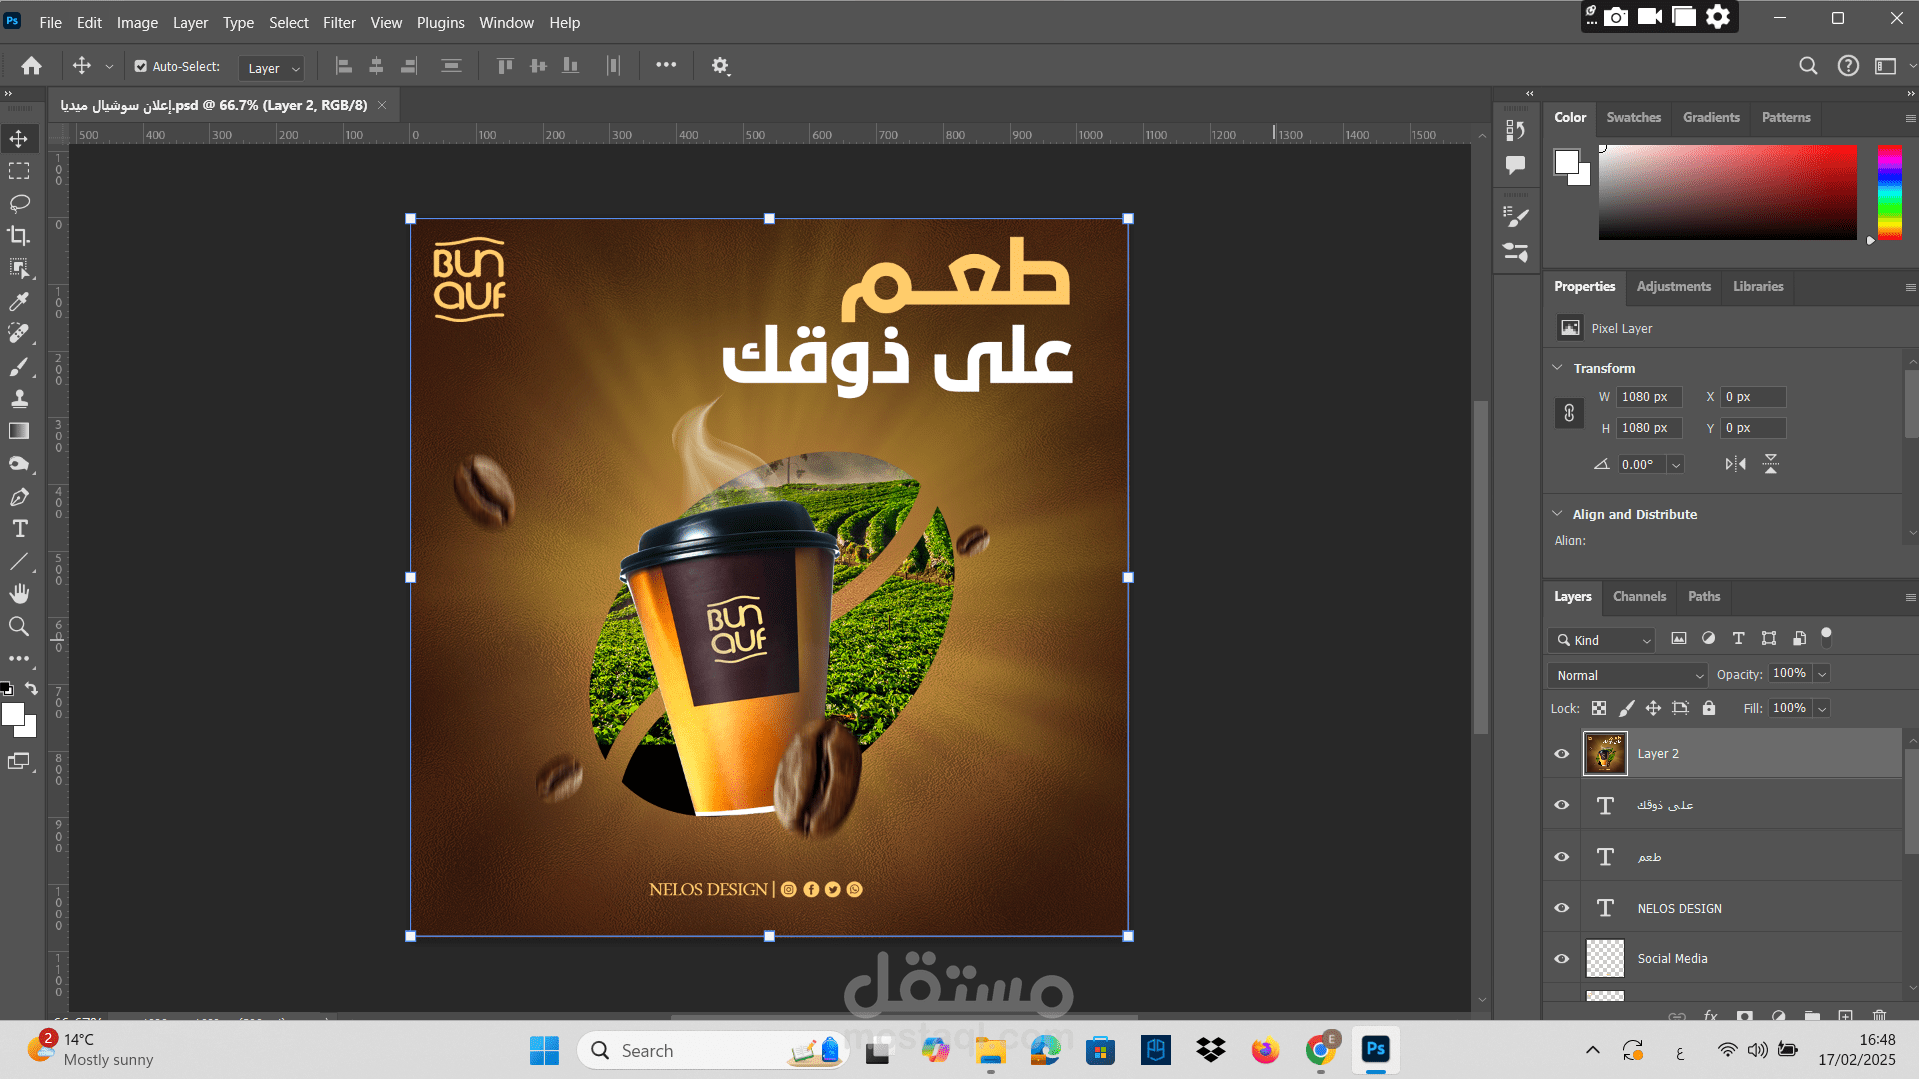
Task: Open the Fill dropdown arrow
Action: pos(1822,709)
